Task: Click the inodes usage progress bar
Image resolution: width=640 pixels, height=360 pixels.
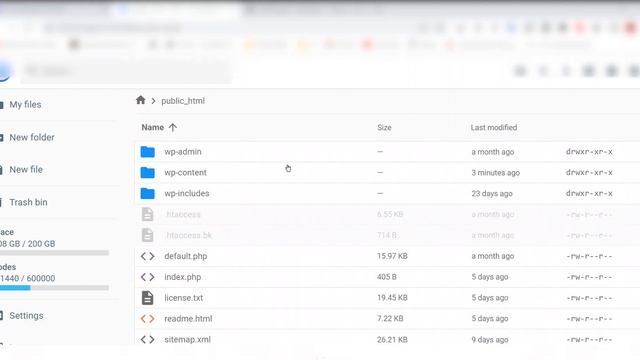Action: tap(54, 288)
